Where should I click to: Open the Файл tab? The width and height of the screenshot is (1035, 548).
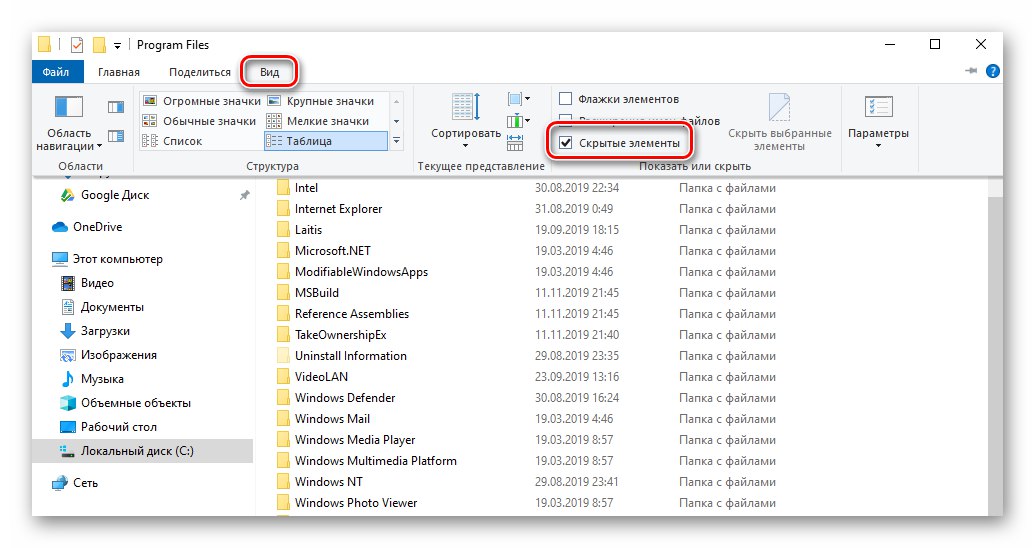tap(57, 72)
